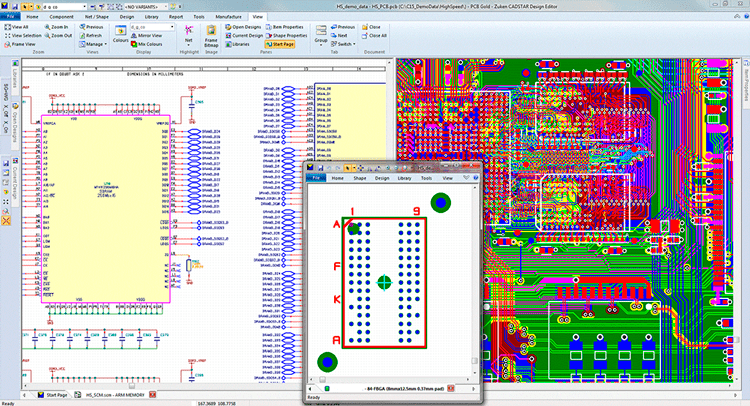Toggle the Start Page pane button
Image resolution: width=750 pixels, height=406 pixels.
281,45
